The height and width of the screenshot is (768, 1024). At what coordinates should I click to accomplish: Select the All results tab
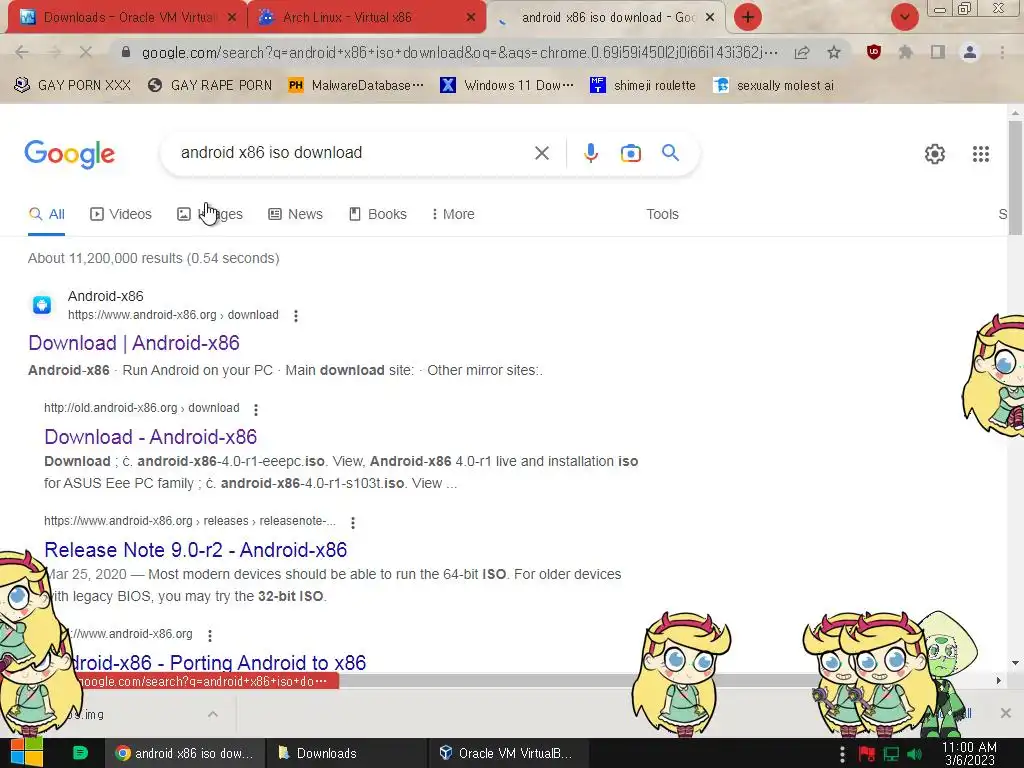click(x=46, y=214)
